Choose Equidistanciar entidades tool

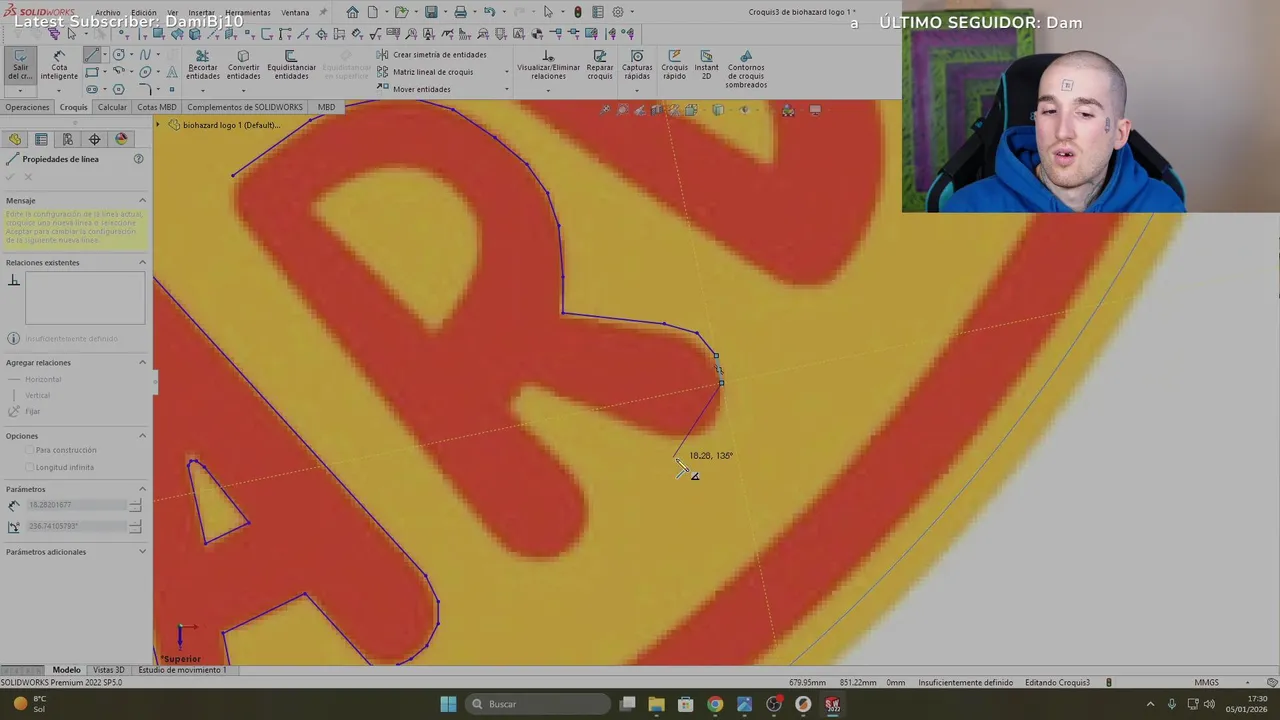tap(291, 66)
